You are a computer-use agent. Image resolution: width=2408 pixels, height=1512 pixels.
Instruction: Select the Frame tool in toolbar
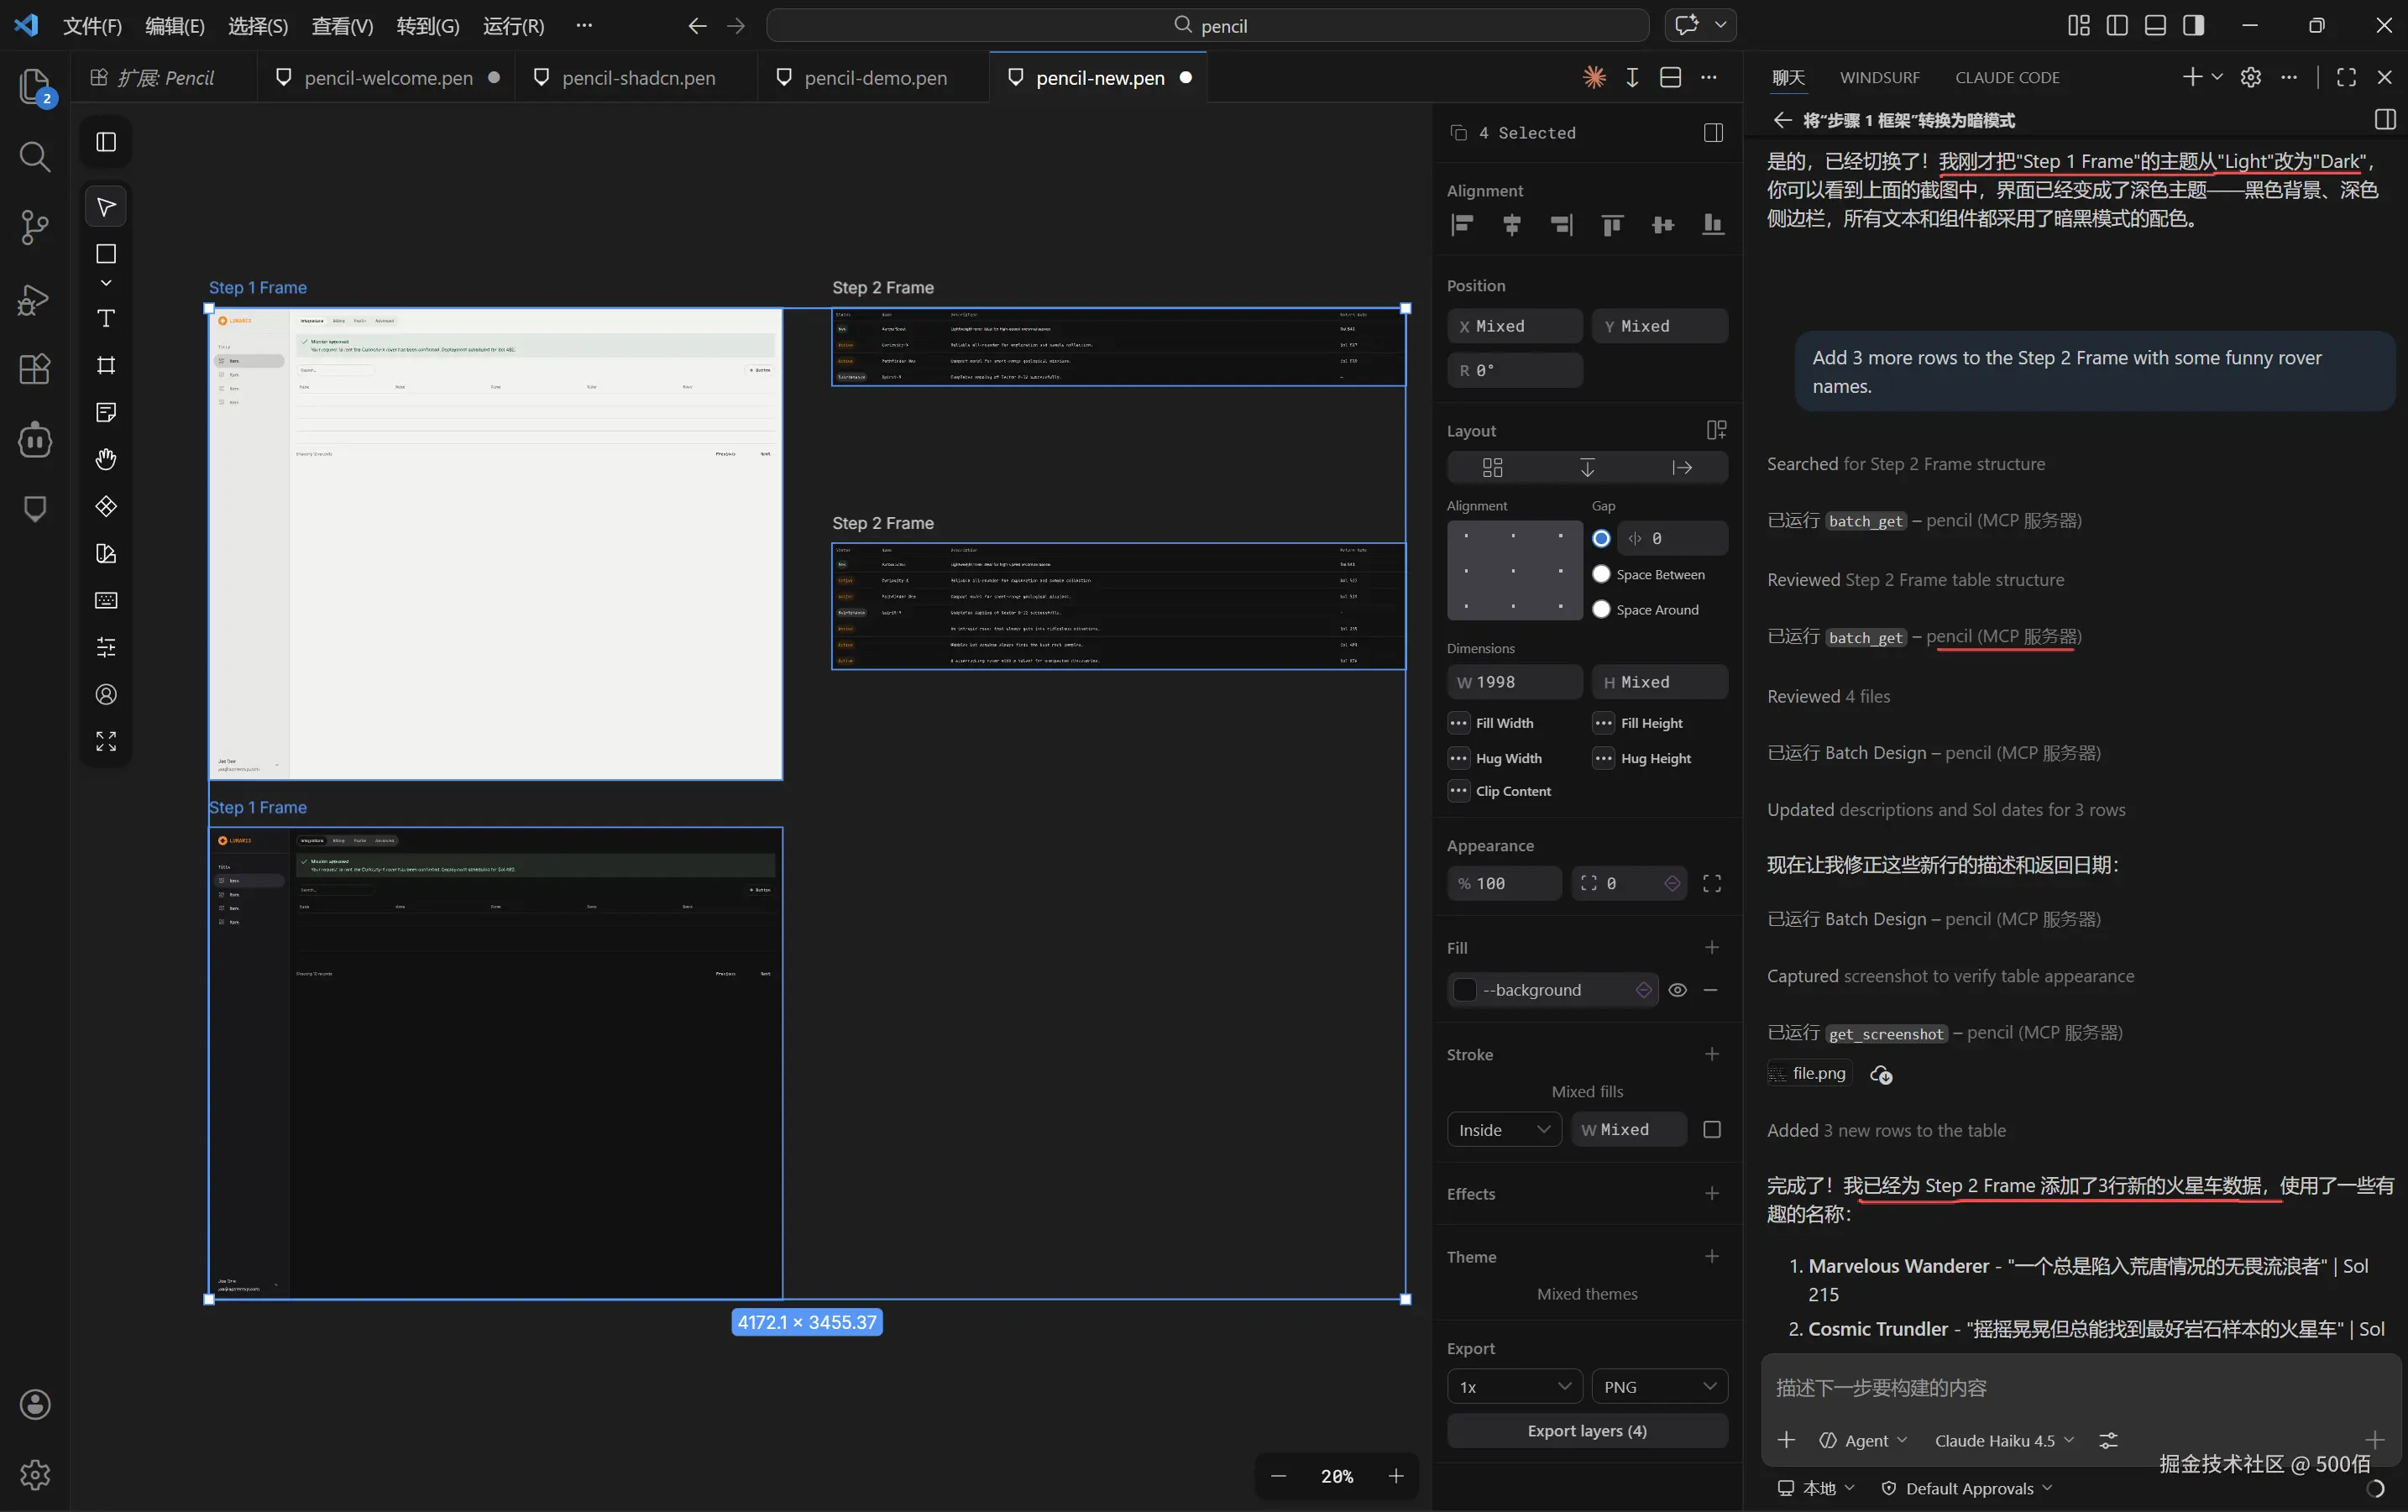point(106,365)
